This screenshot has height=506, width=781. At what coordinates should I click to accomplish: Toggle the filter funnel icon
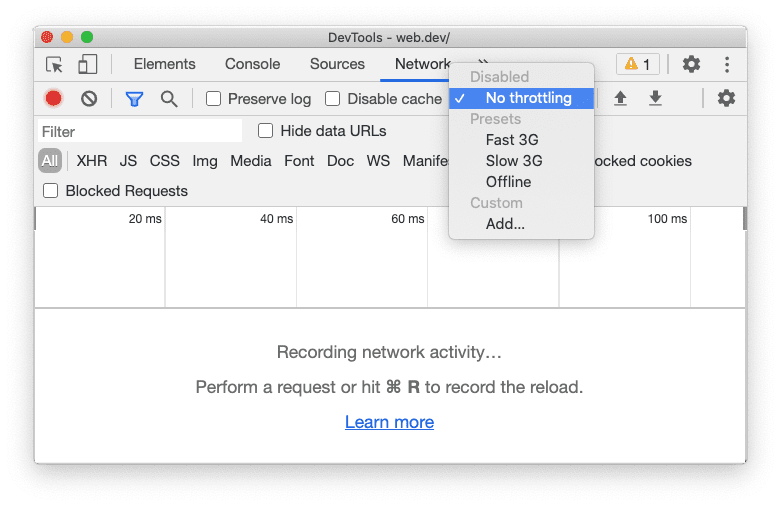click(134, 98)
